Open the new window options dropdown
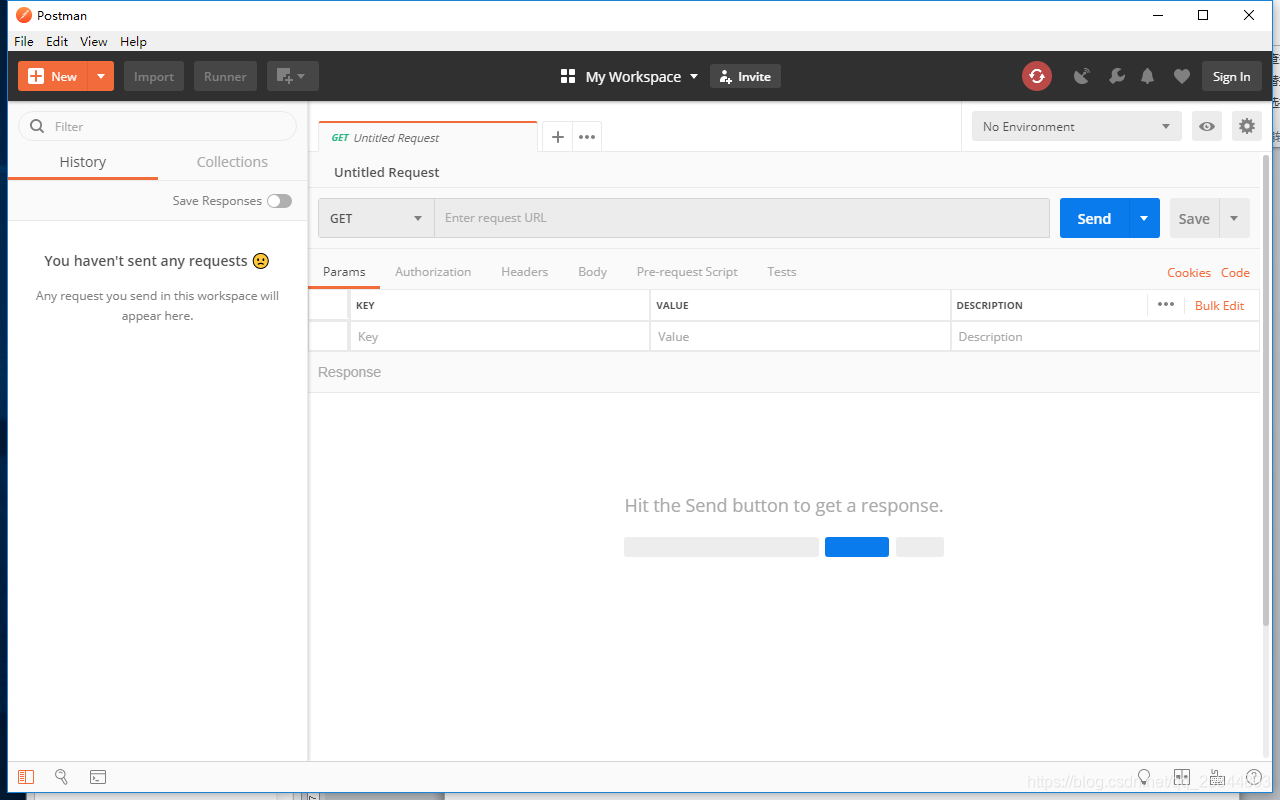The image size is (1280, 800). pyautogui.click(x=292, y=76)
